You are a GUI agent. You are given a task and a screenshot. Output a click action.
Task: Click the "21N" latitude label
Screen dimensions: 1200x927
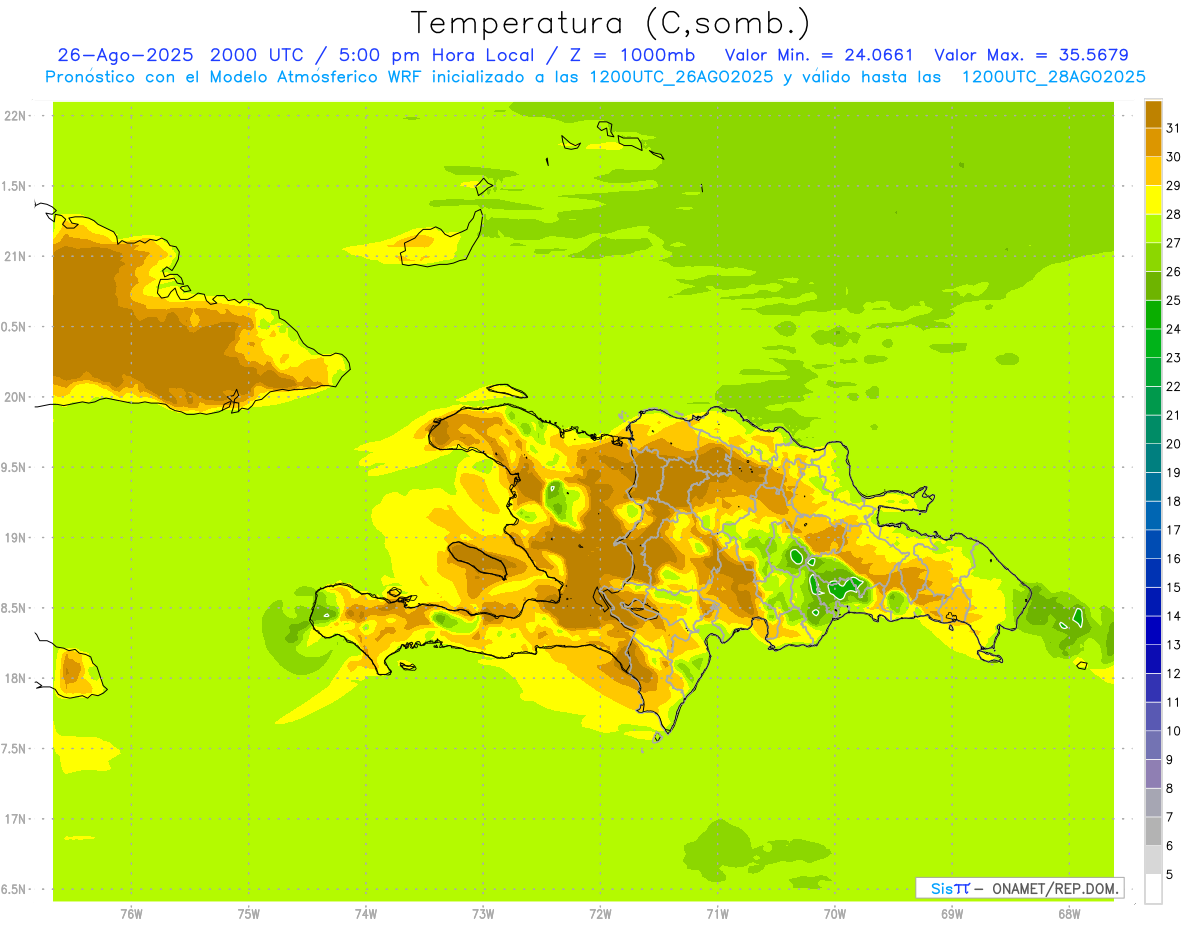(x=18, y=256)
